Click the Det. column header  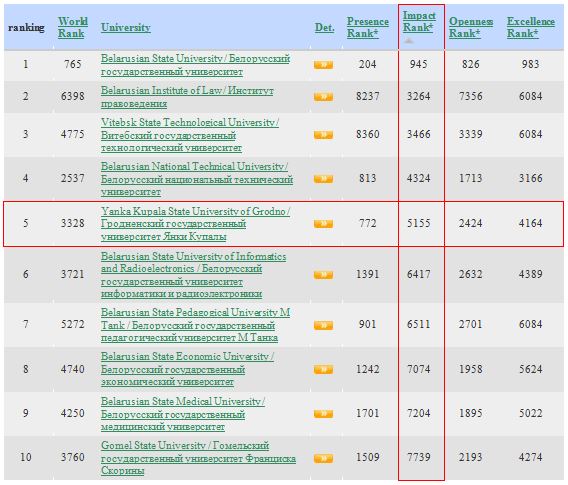(324, 27)
